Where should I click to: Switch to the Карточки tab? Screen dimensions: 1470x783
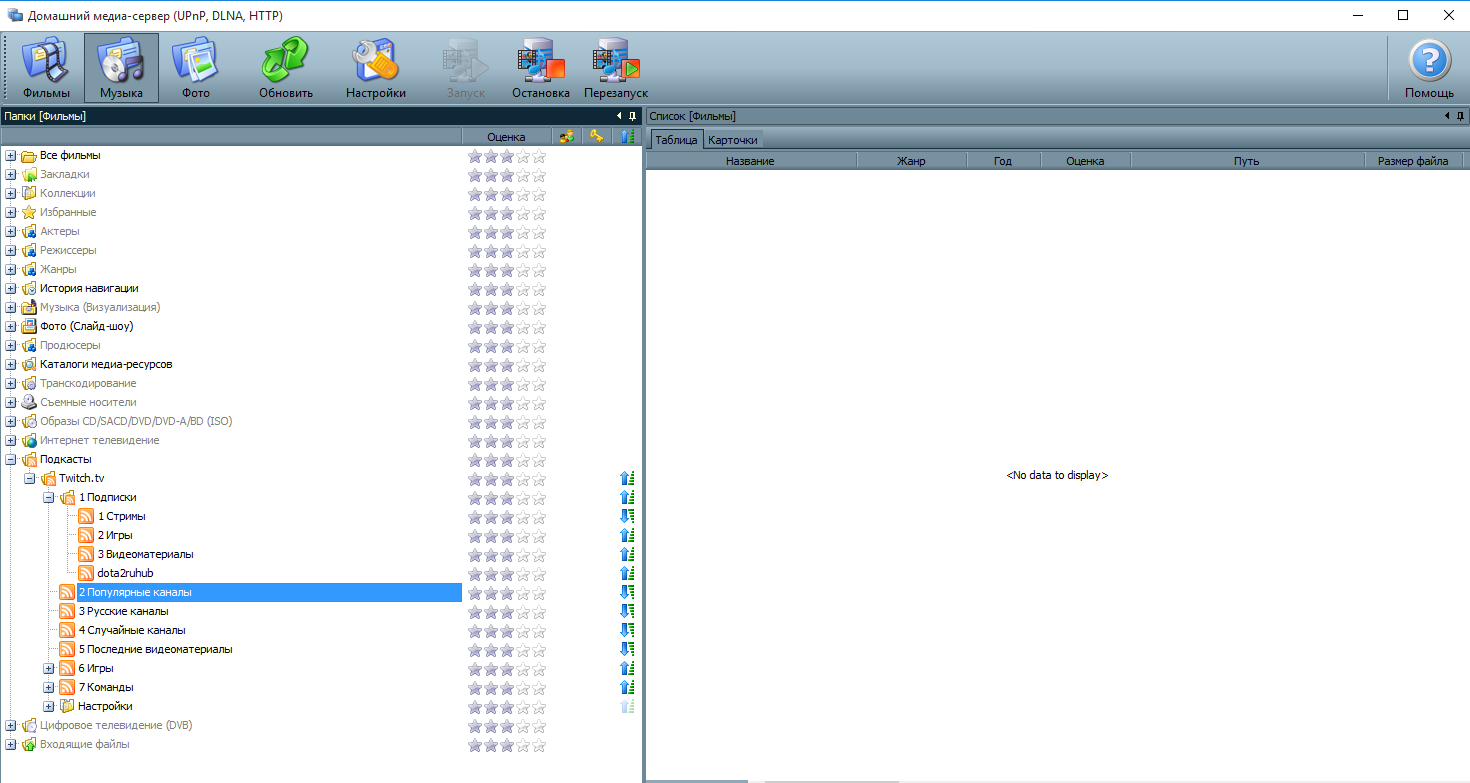coord(733,140)
